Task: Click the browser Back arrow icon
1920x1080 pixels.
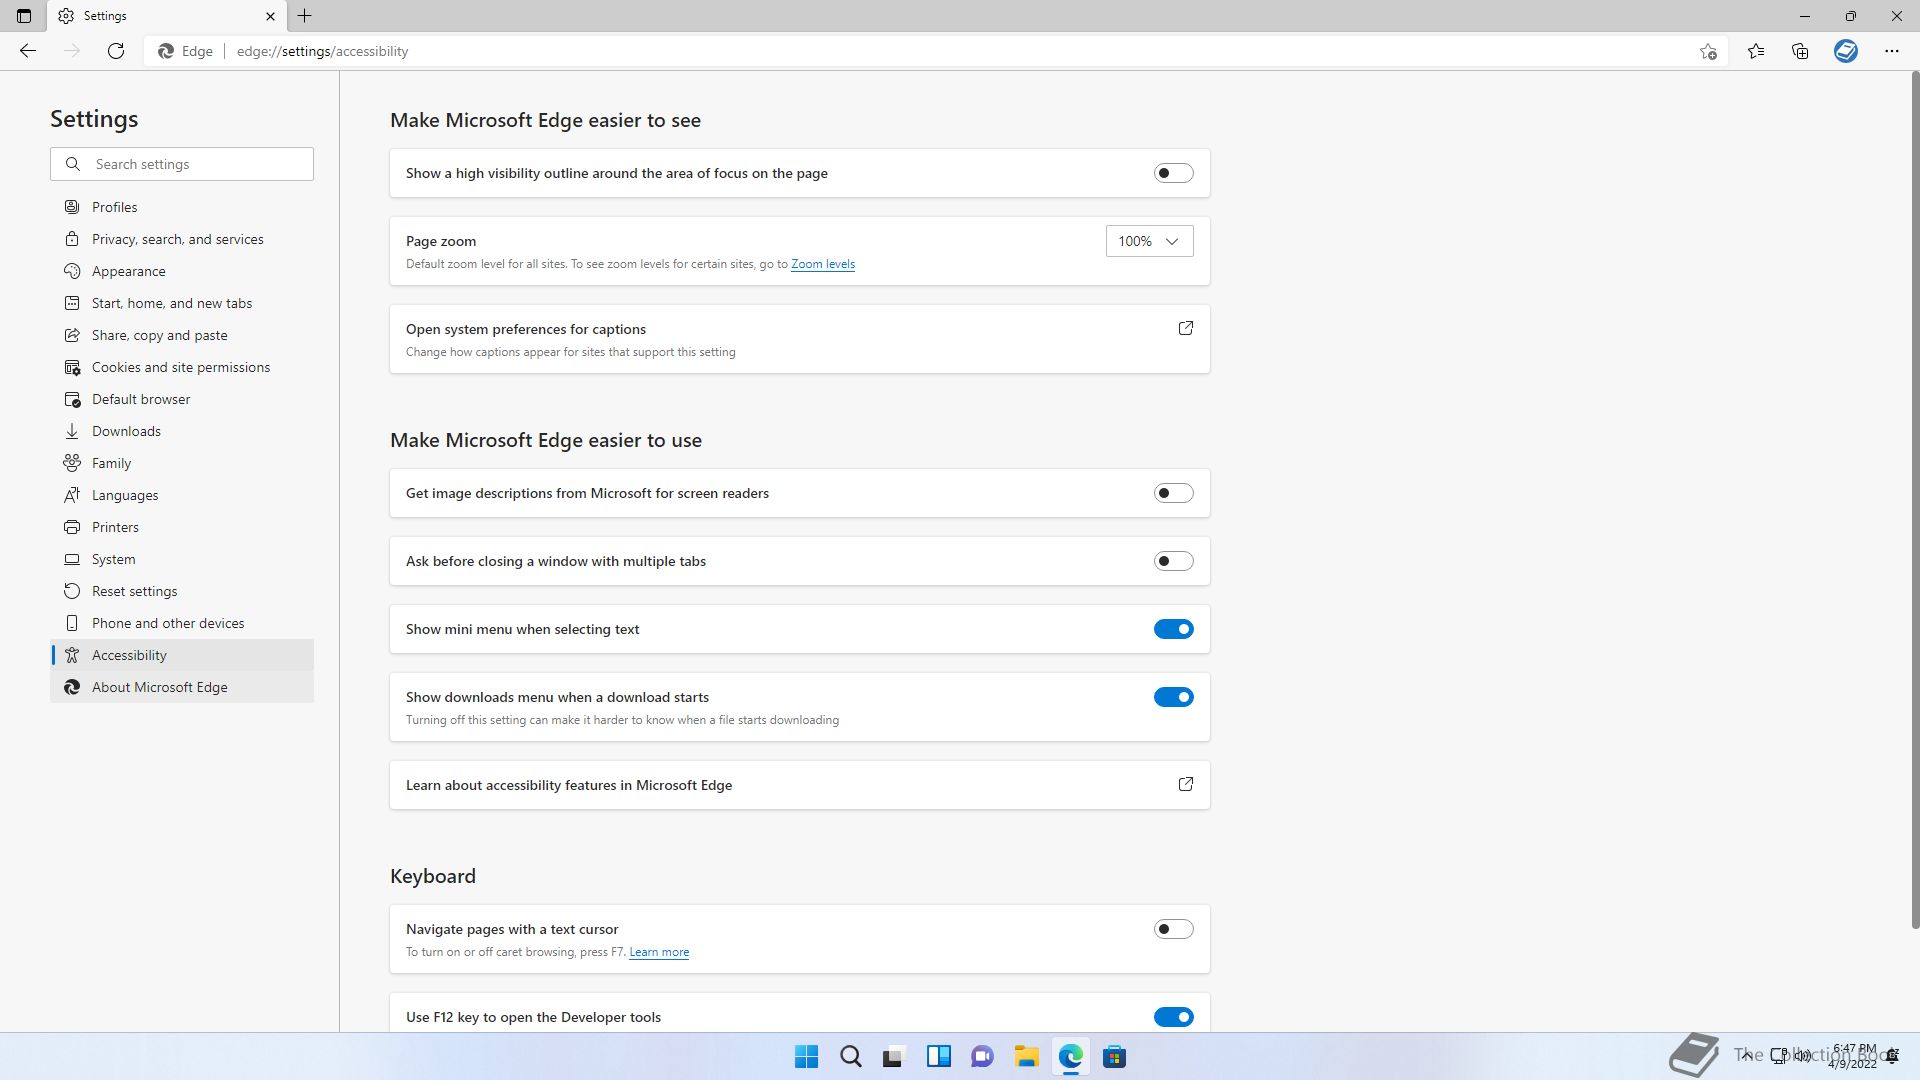Action: pyautogui.click(x=28, y=51)
